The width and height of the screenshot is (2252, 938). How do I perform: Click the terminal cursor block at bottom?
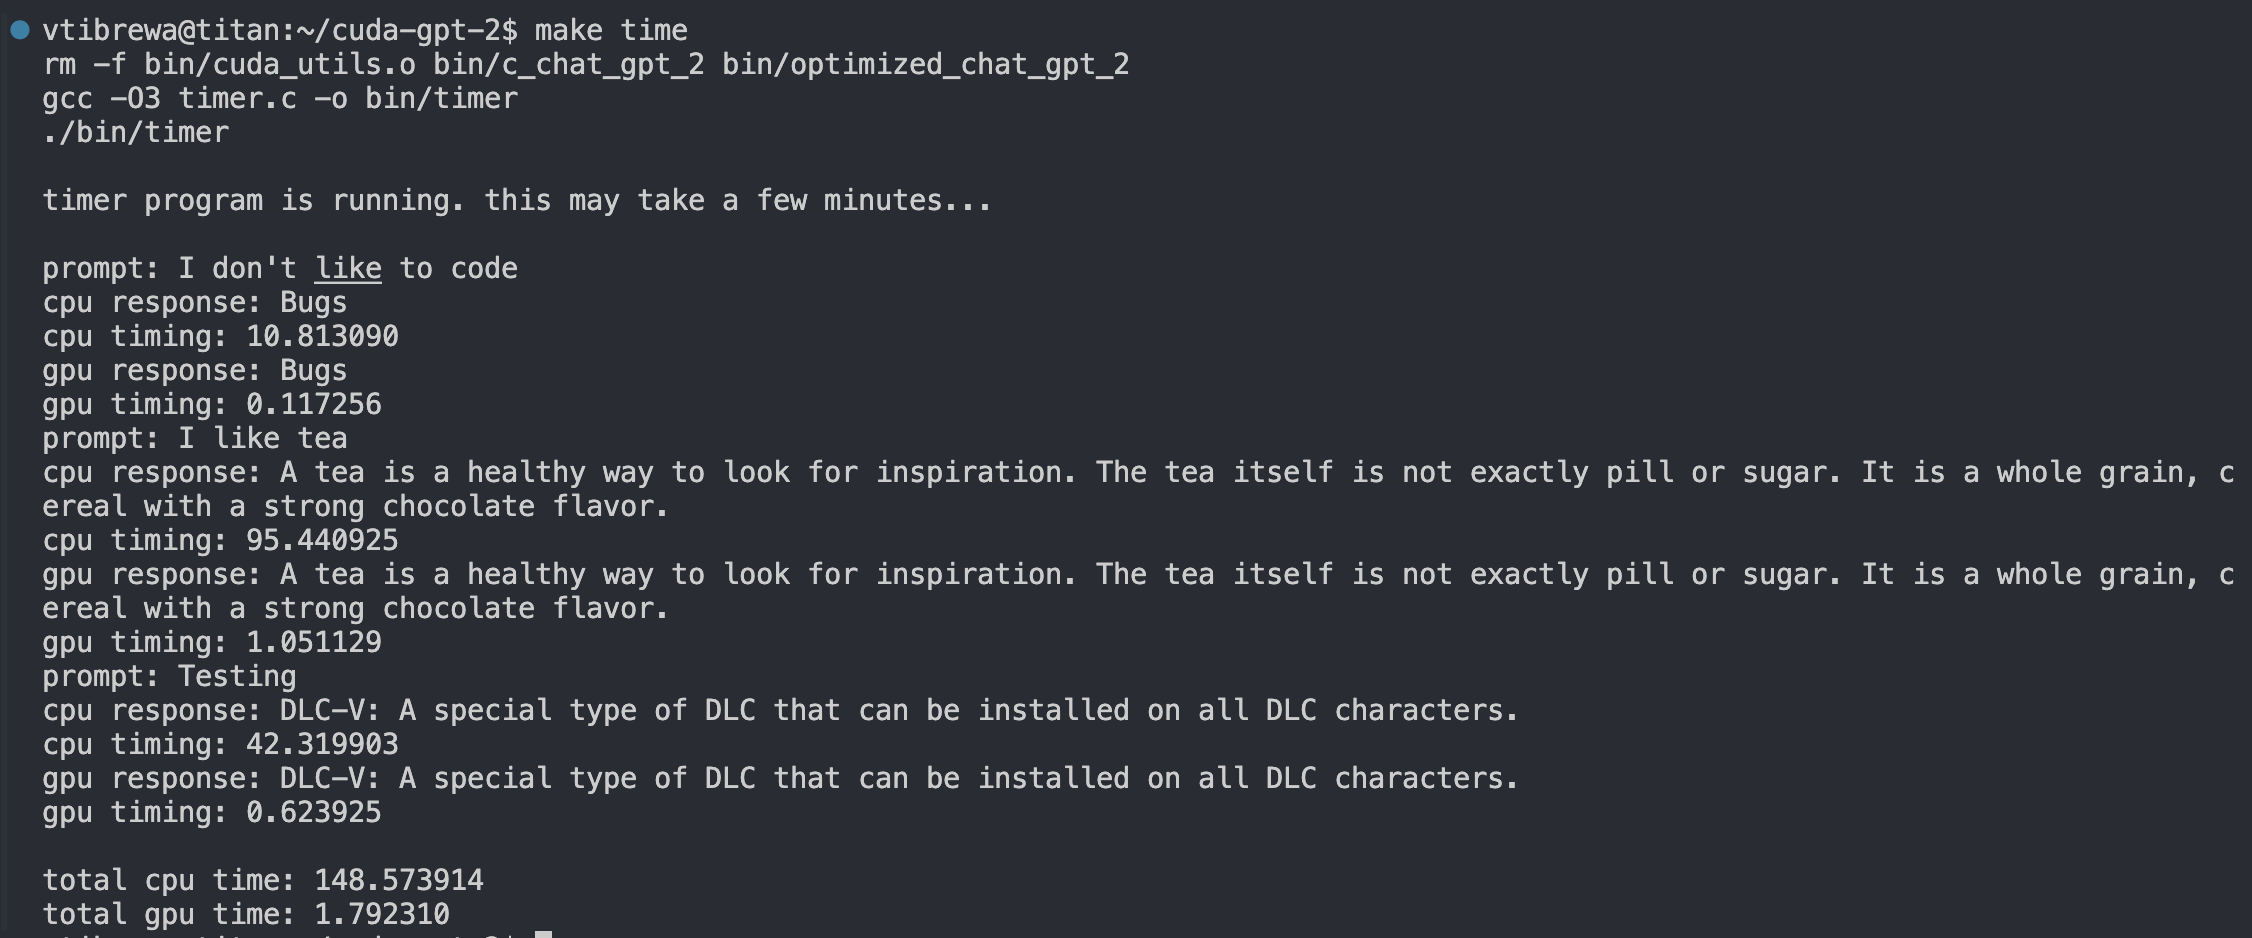pos(543,934)
